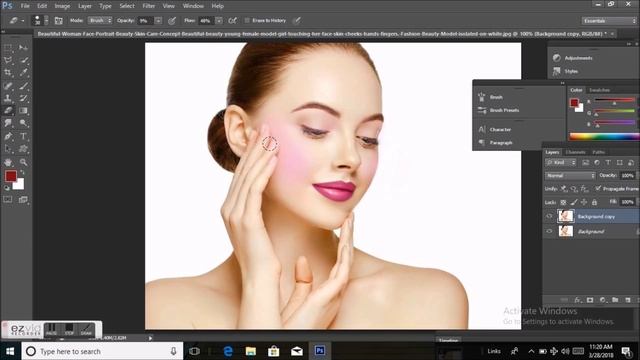Toggle pressure for size button
The width and height of the screenshot is (640, 360).
297,20
